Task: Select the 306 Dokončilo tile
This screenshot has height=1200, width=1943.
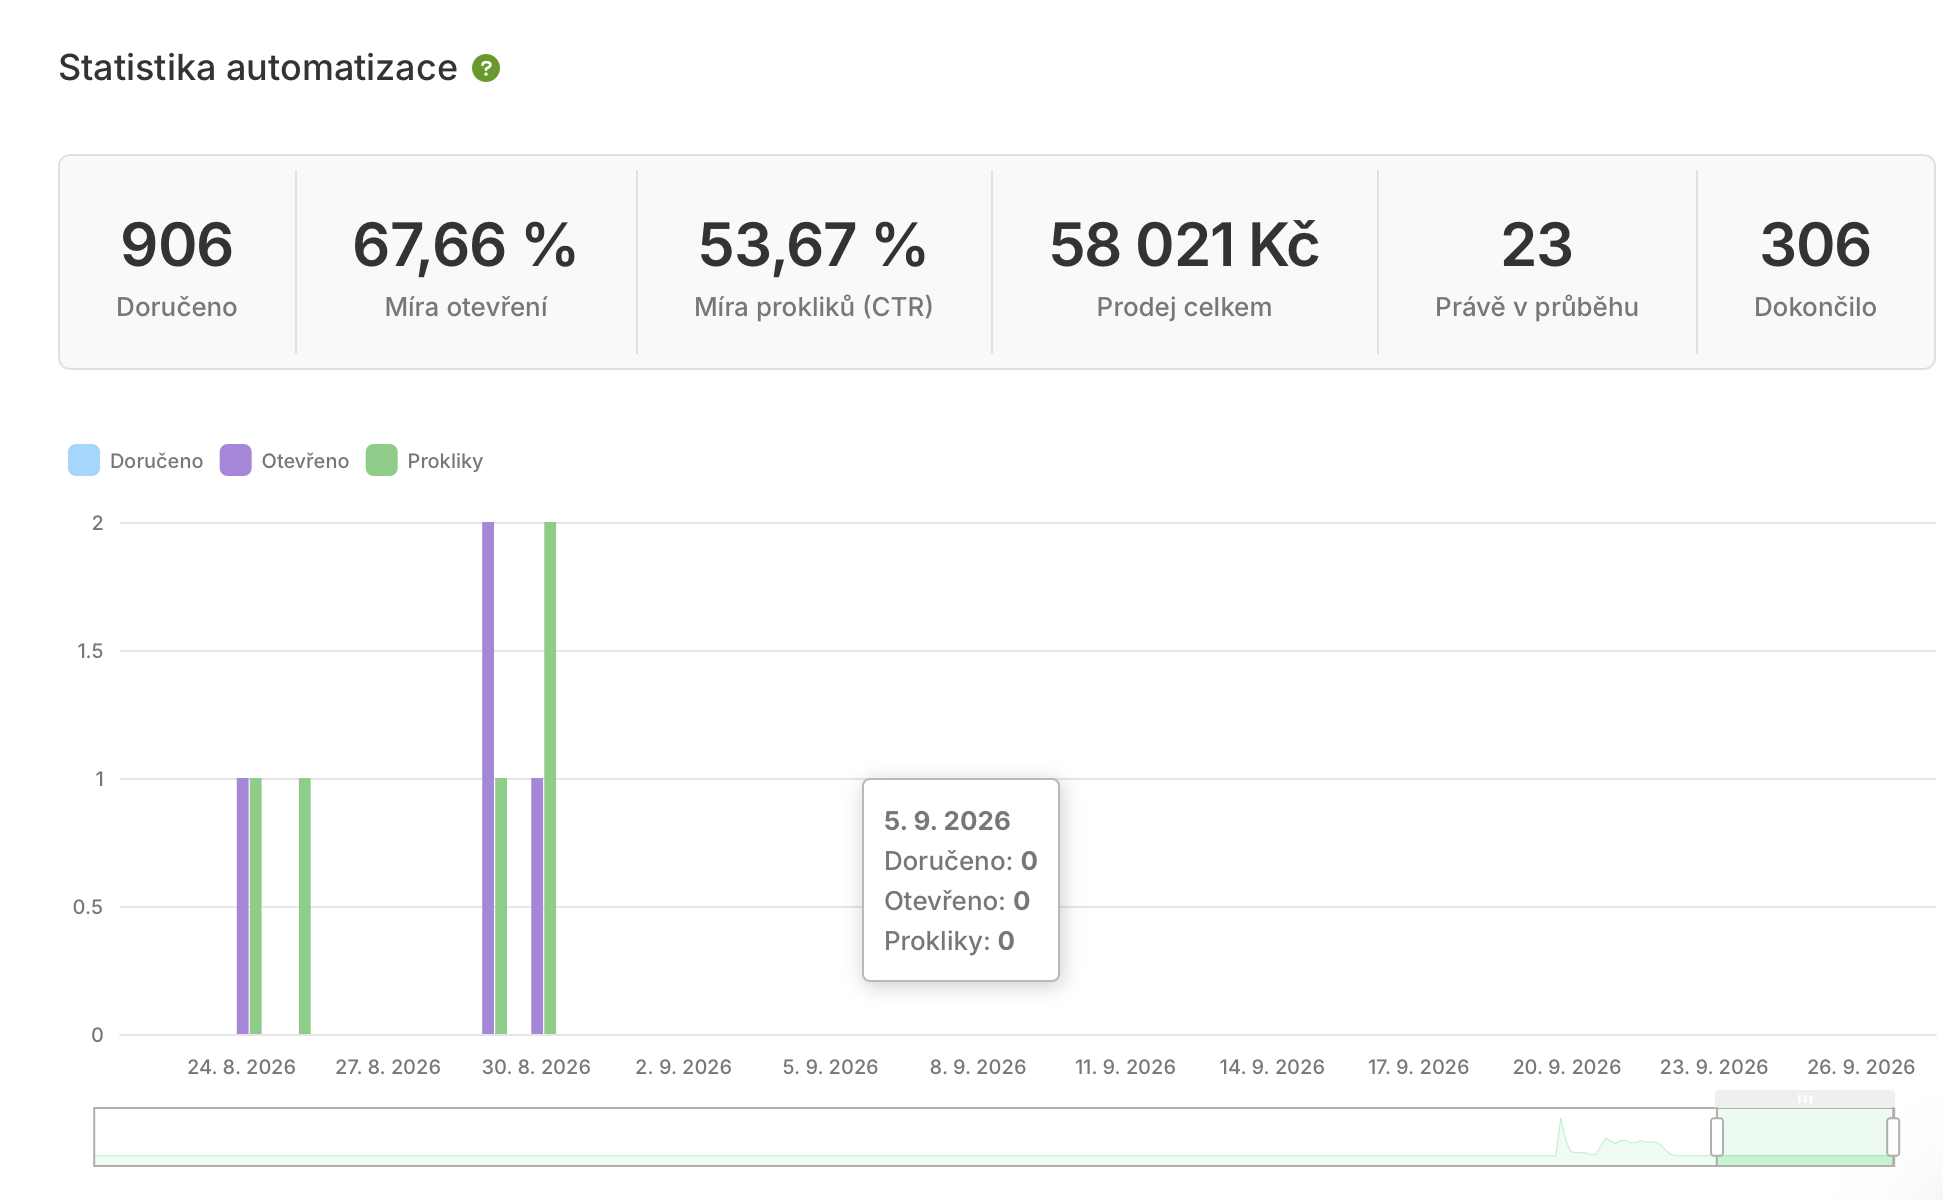Action: click(x=1815, y=262)
